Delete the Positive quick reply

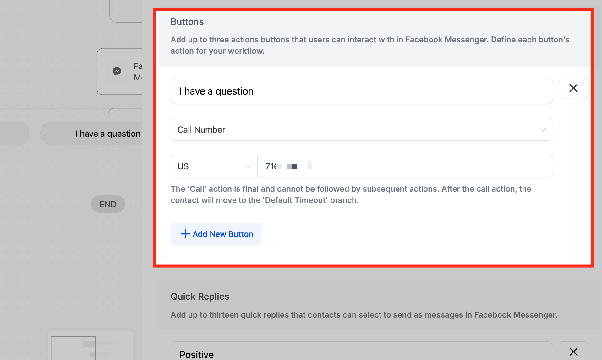click(573, 351)
